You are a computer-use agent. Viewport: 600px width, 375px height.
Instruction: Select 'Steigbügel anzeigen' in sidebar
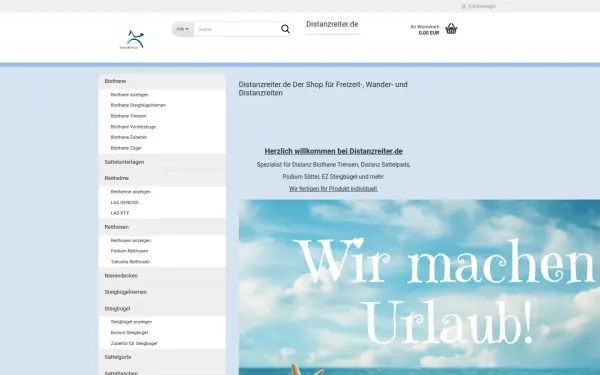click(131, 322)
